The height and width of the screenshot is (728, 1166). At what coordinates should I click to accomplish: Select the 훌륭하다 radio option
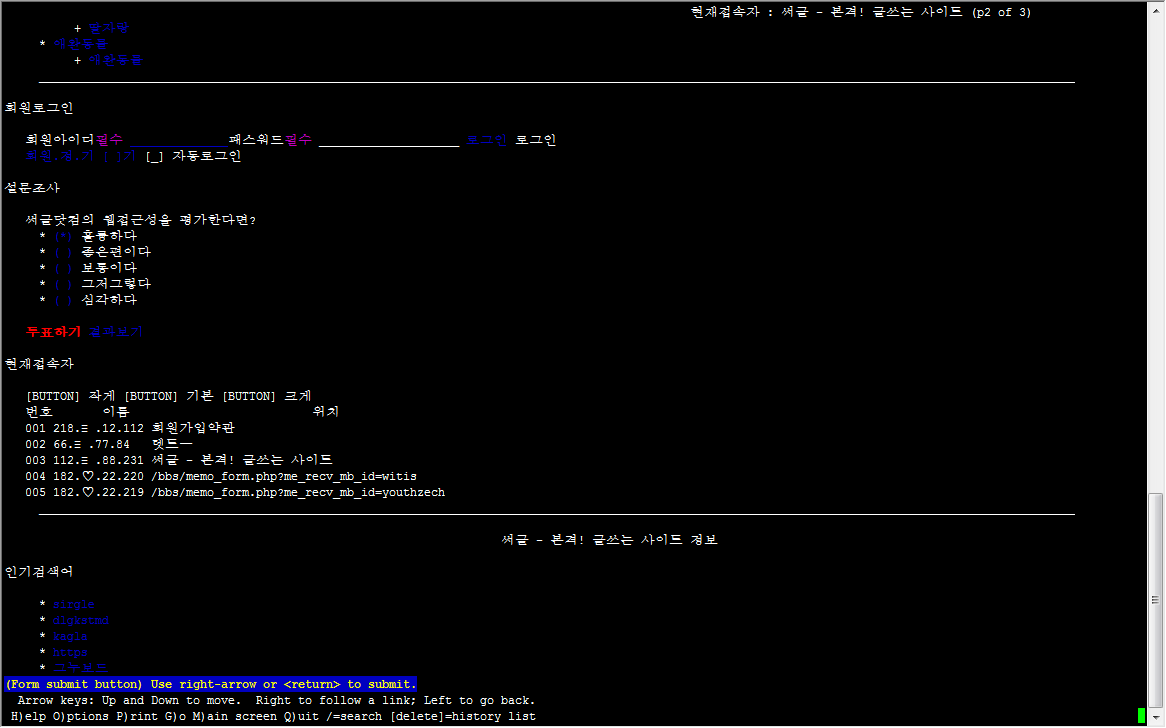pyautogui.click(x=63, y=236)
